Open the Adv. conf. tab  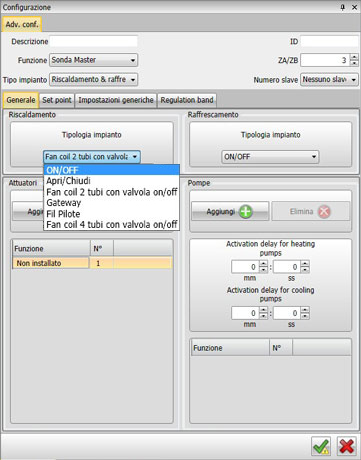[x=22, y=24]
